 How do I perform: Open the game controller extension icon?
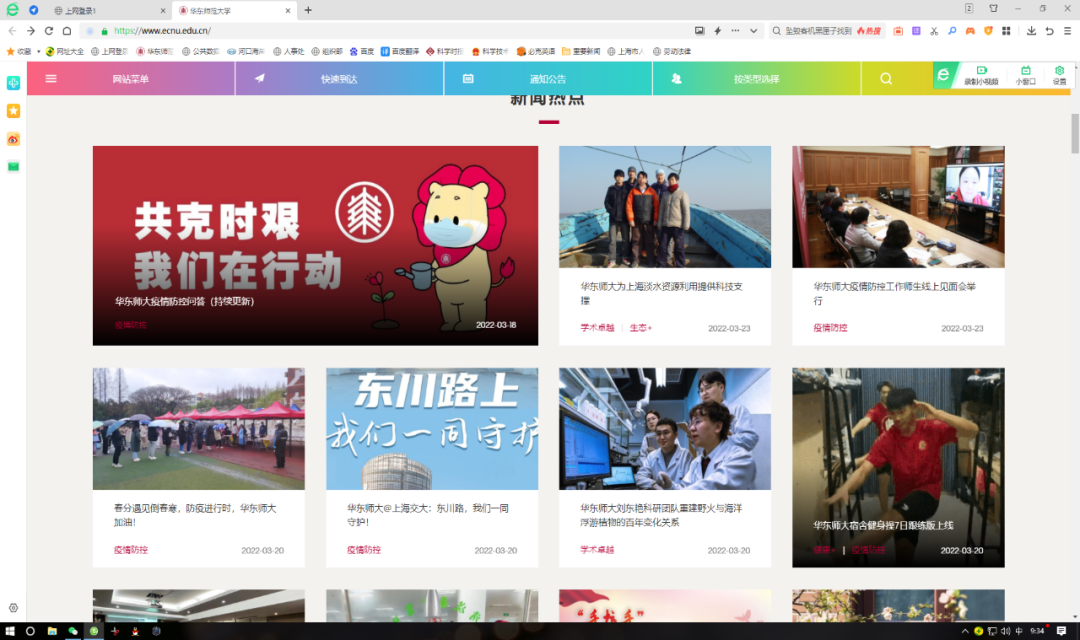coord(970,31)
